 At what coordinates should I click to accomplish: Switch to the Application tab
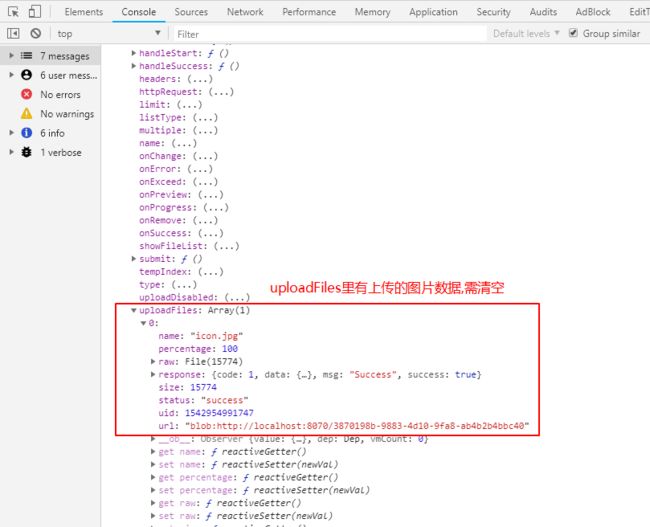434,12
